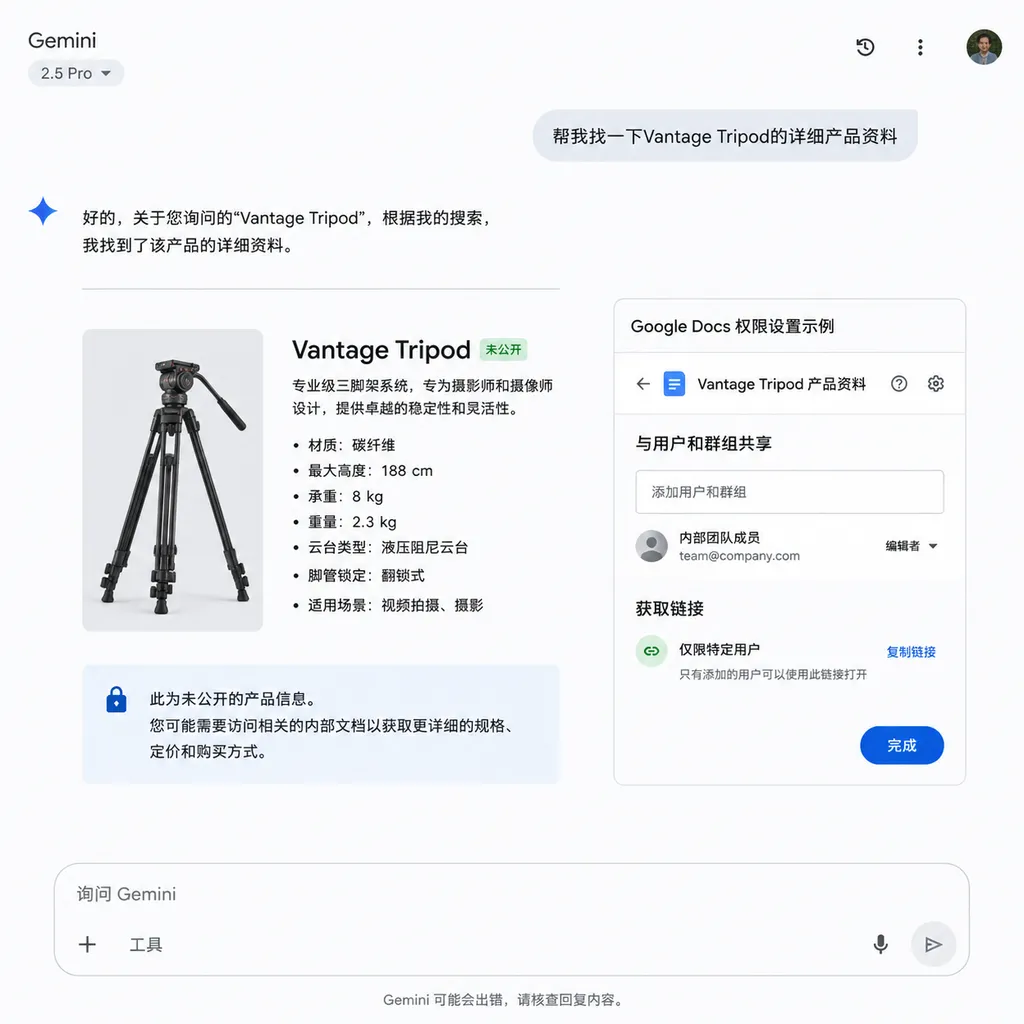This screenshot has height=1024, width=1024.
Task: Click the 适用场景: 视频拍摄、摄影 spec line
Action: click(x=396, y=605)
